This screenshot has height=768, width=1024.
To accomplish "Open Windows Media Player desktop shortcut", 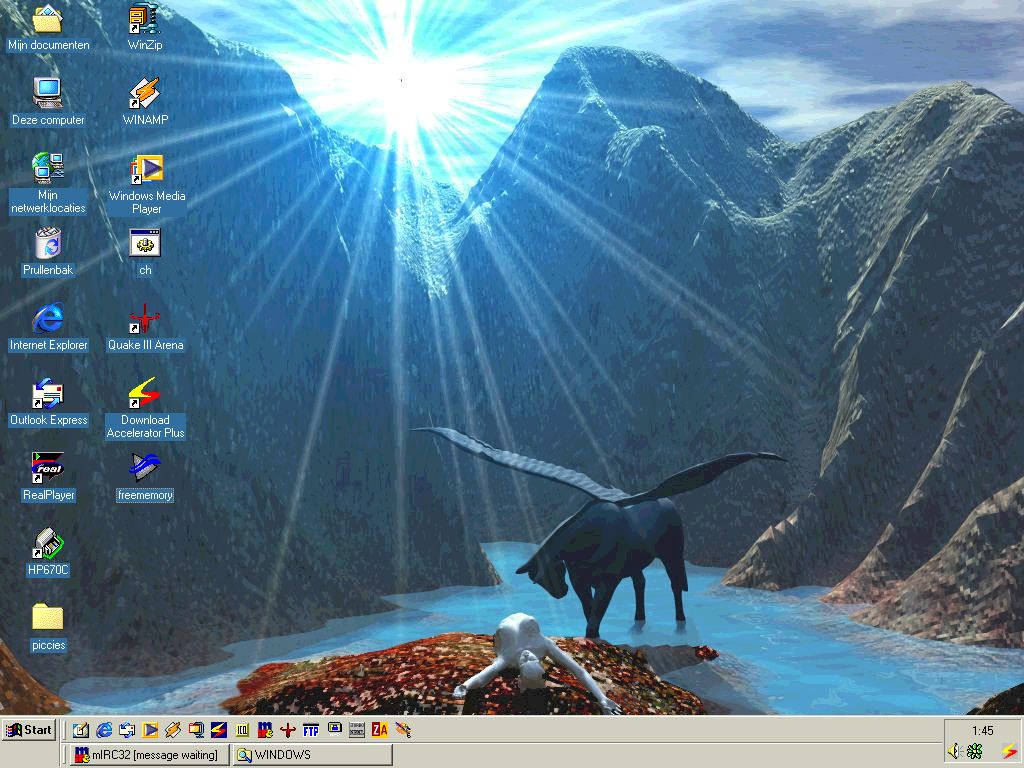I will pos(146,170).
